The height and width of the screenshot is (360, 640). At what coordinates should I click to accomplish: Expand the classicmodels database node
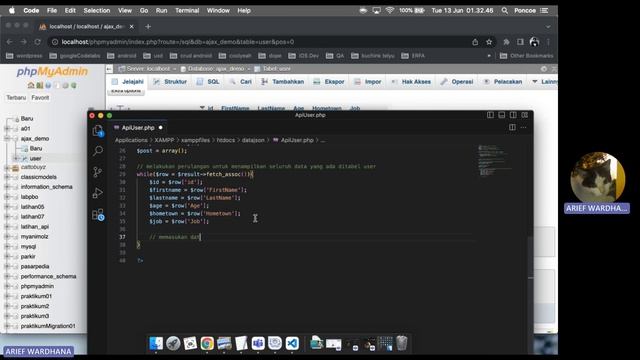(7, 177)
